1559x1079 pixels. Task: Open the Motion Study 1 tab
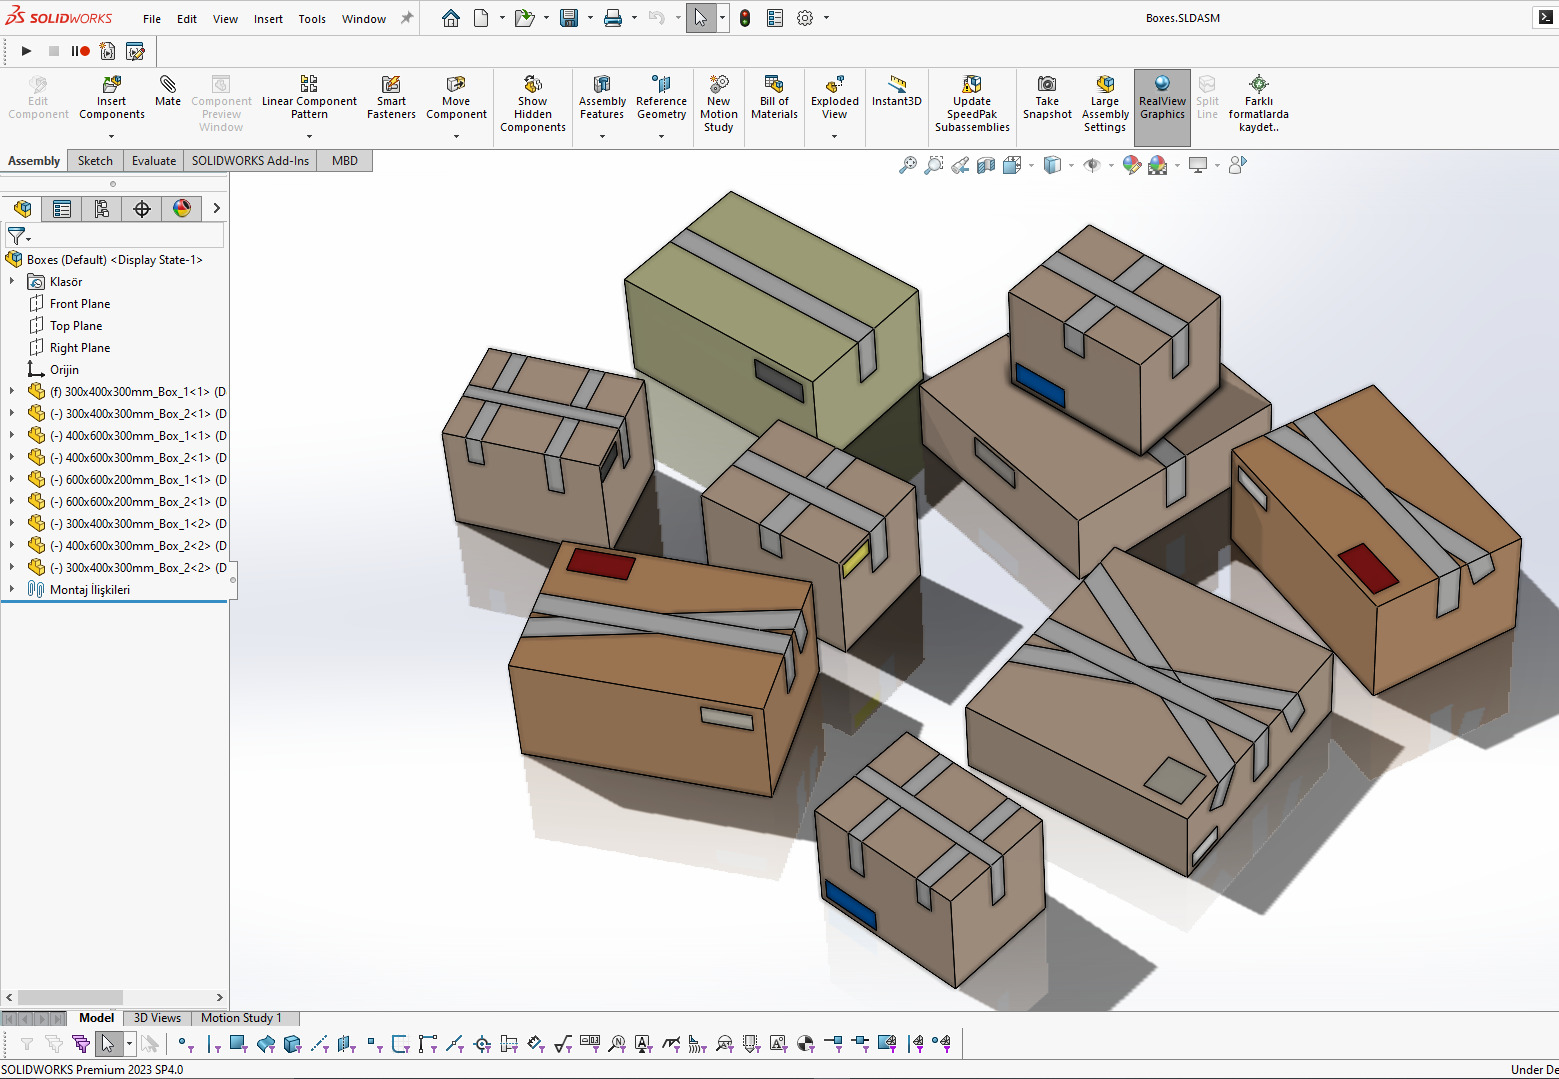[241, 1018]
